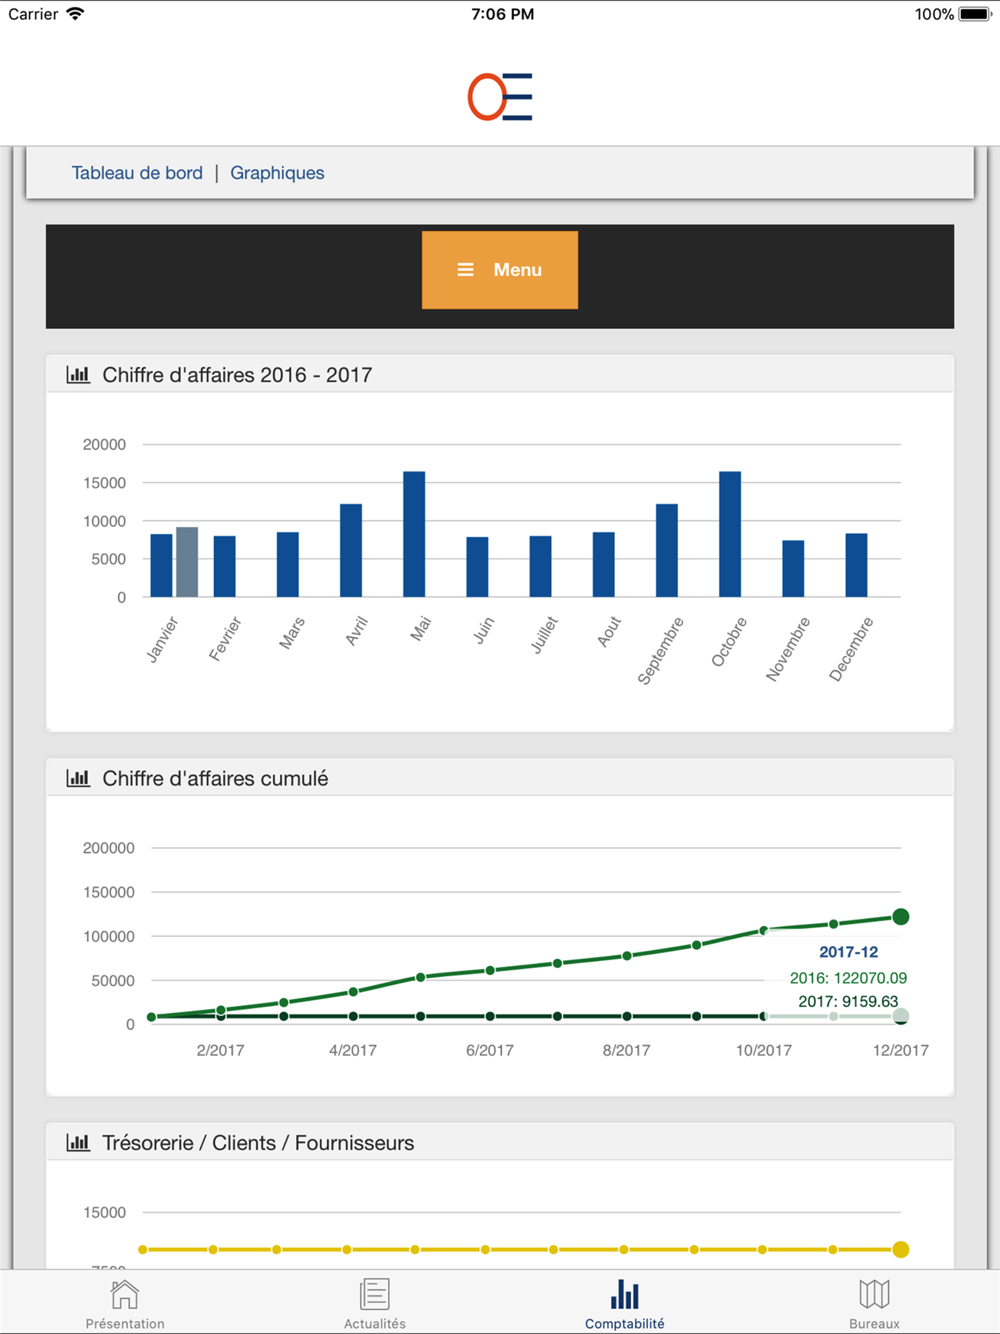Tap the battery indicator in status bar
The width and height of the screenshot is (1000, 1334).
[975, 14]
